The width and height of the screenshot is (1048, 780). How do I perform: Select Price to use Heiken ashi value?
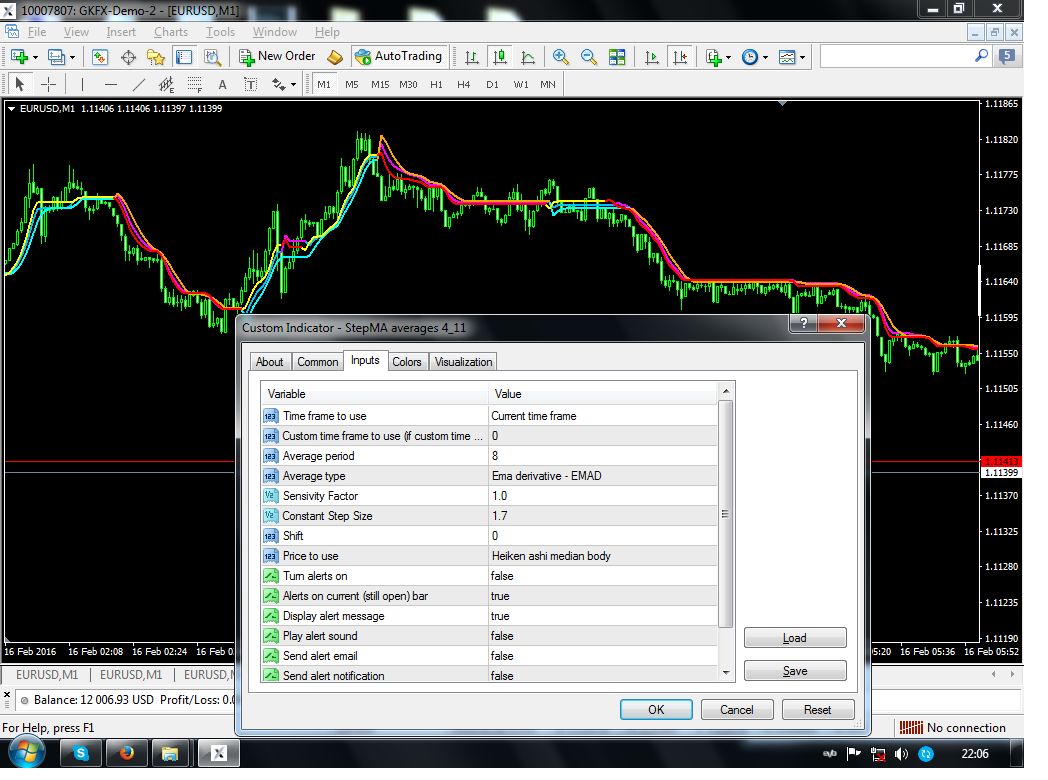603,556
